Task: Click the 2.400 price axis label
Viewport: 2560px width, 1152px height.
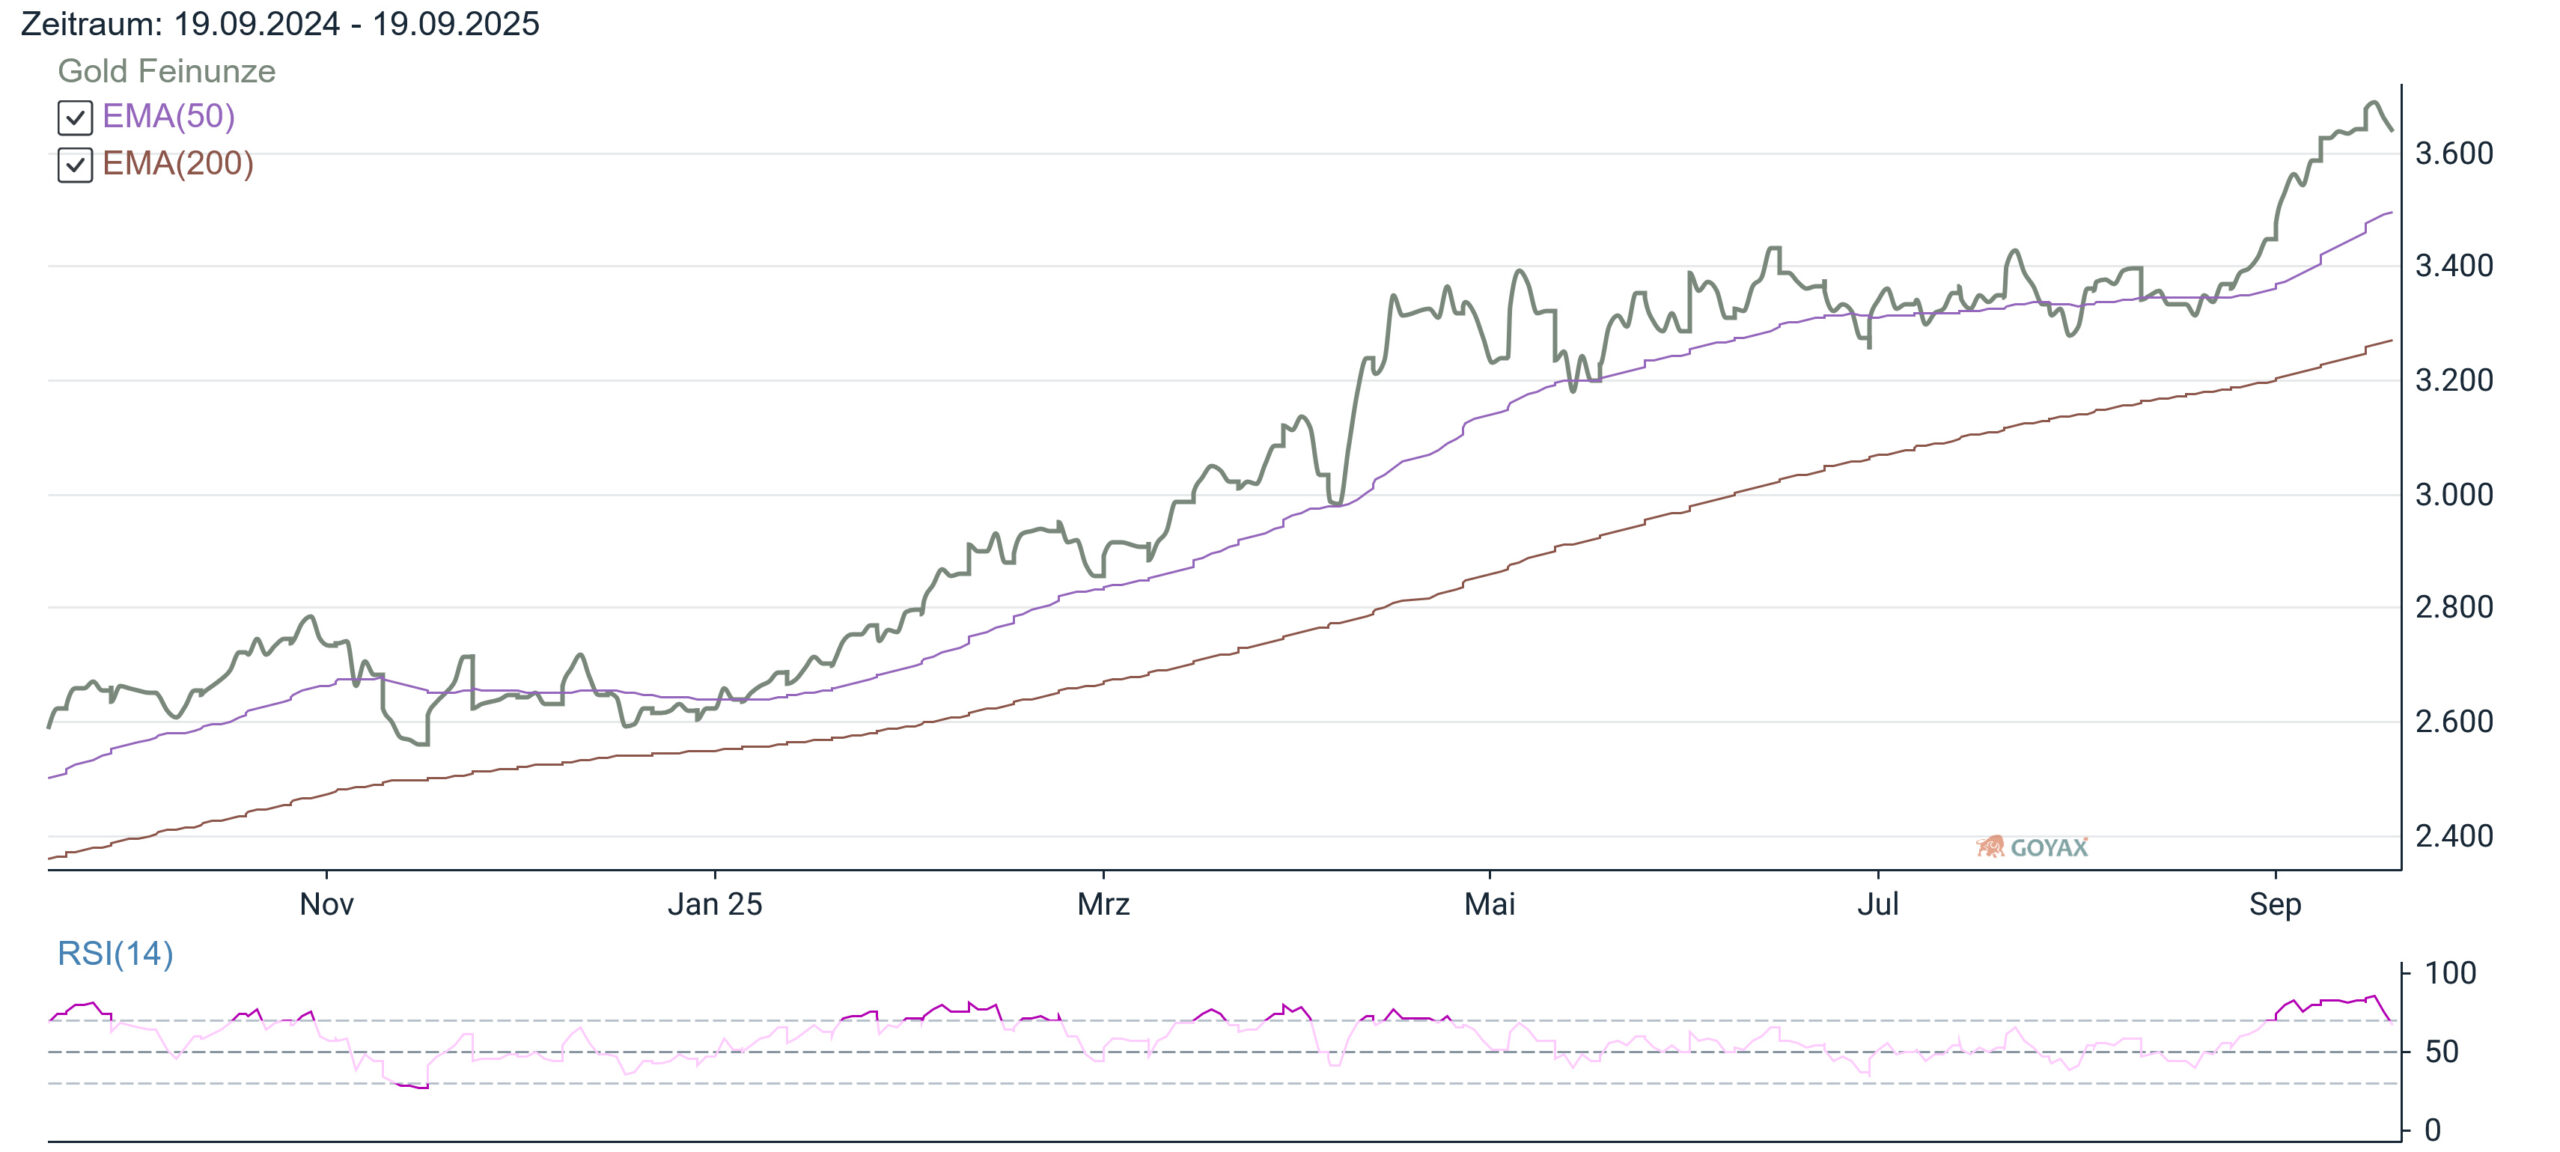Action: click(x=2454, y=835)
